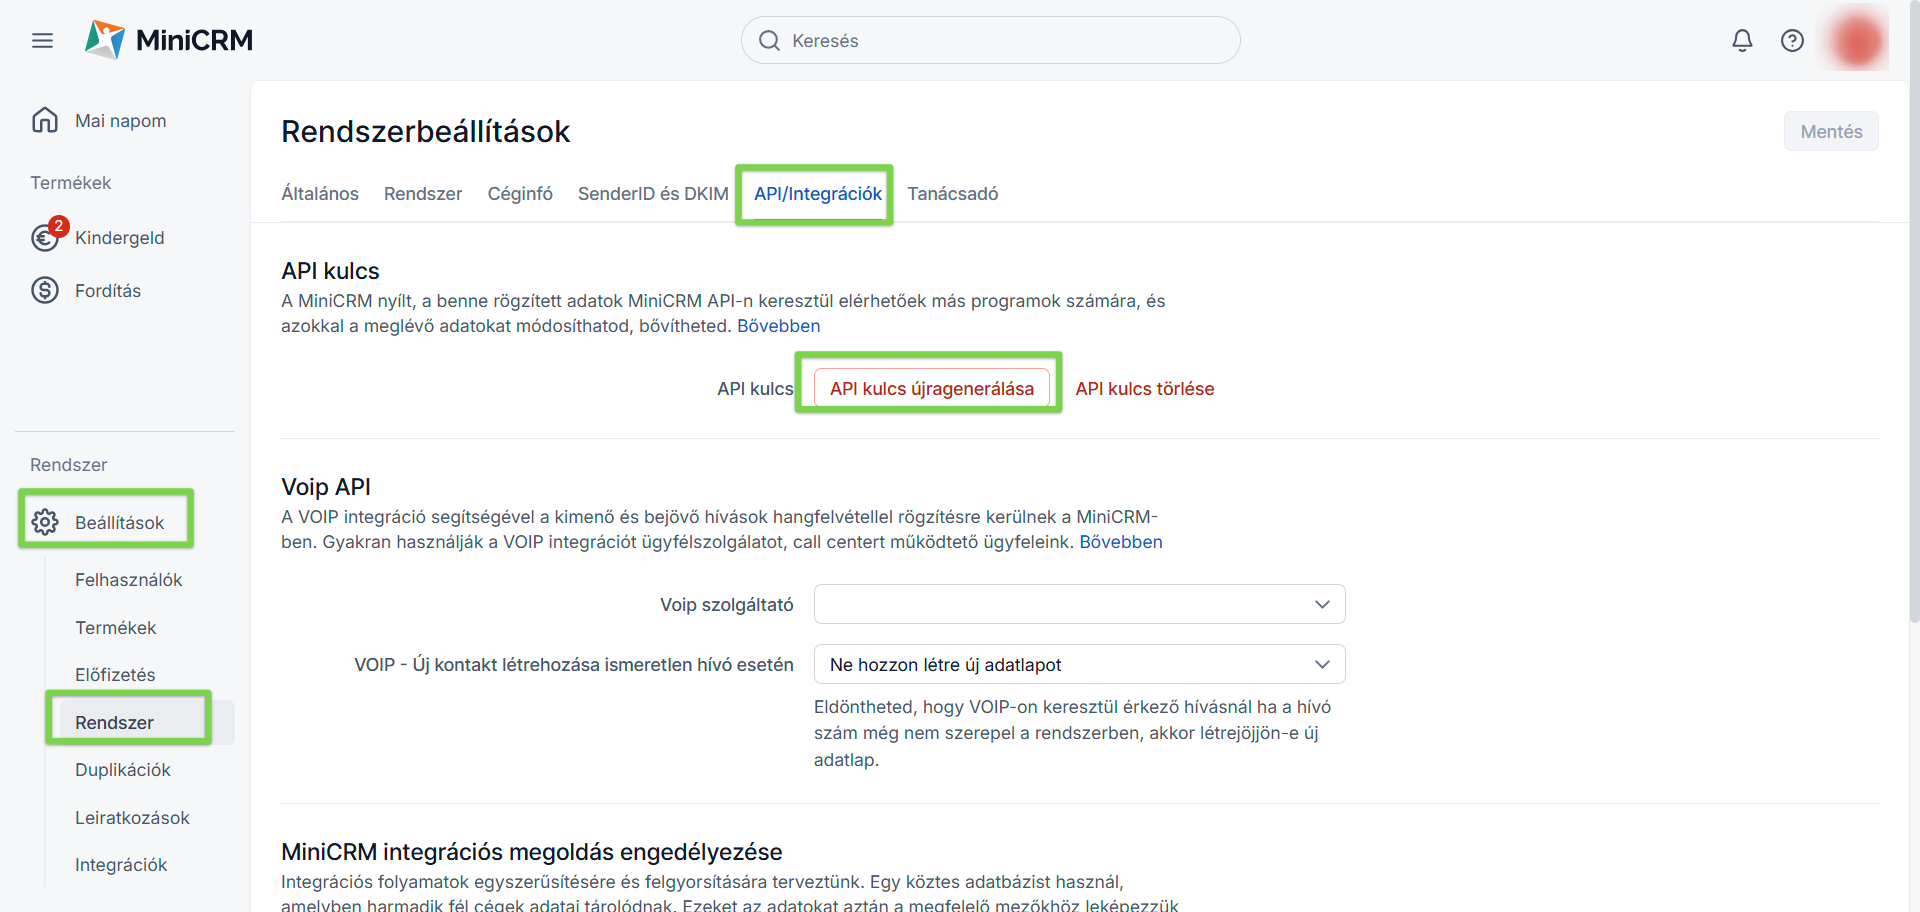Screen dimensions: 1920x912
Task: Click API kulcs újragenerálása button
Action: pos(932,388)
